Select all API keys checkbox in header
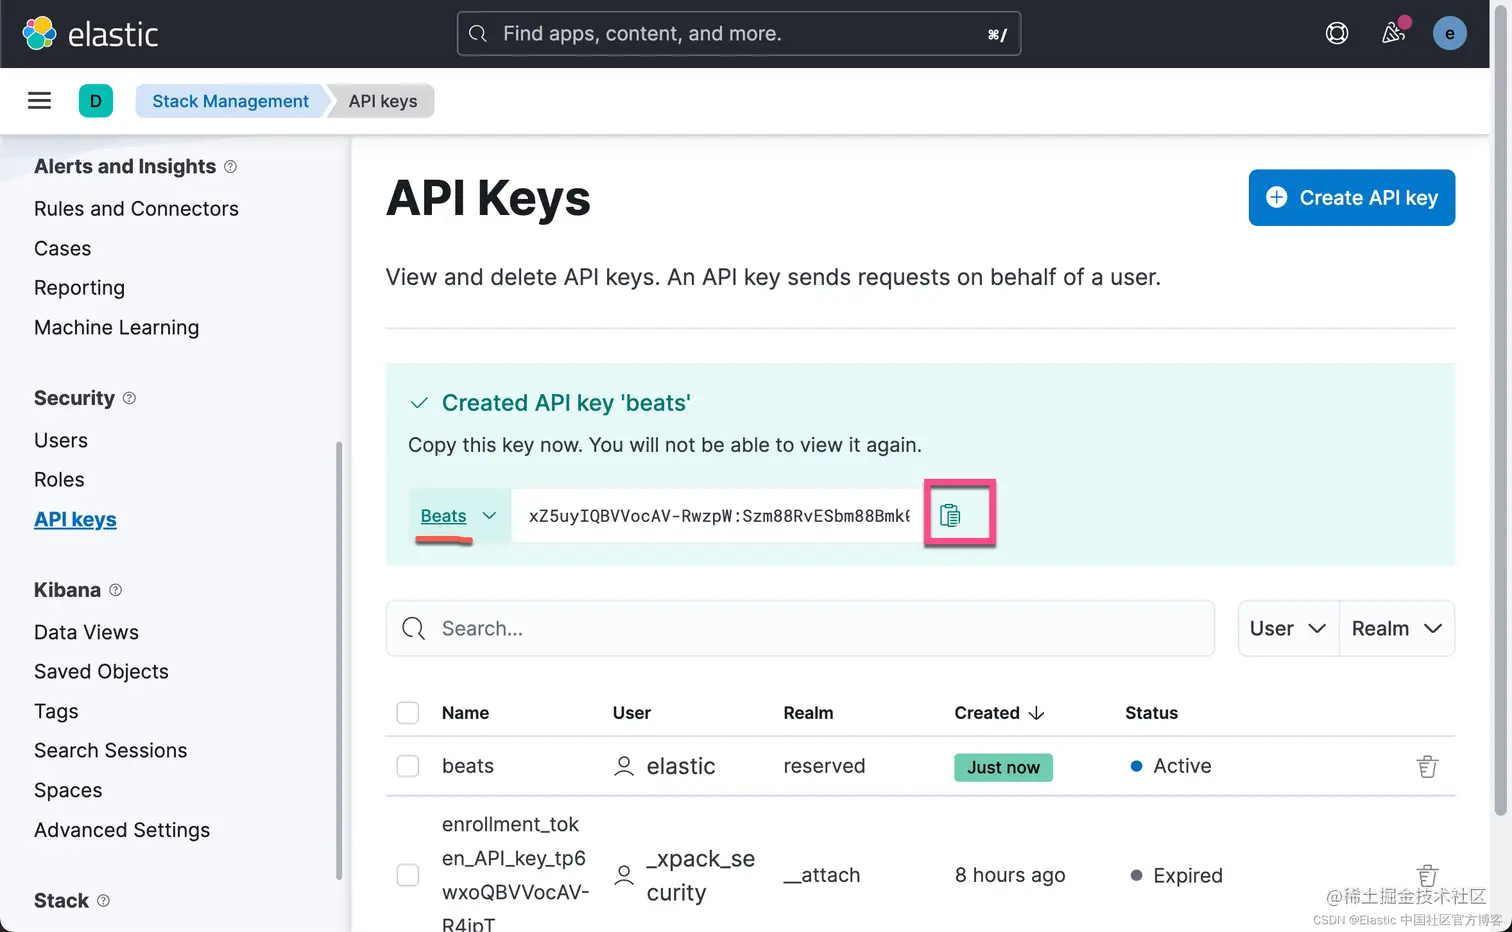Image resolution: width=1512 pixels, height=932 pixels. pyautogui.click(x=408, y=713)
